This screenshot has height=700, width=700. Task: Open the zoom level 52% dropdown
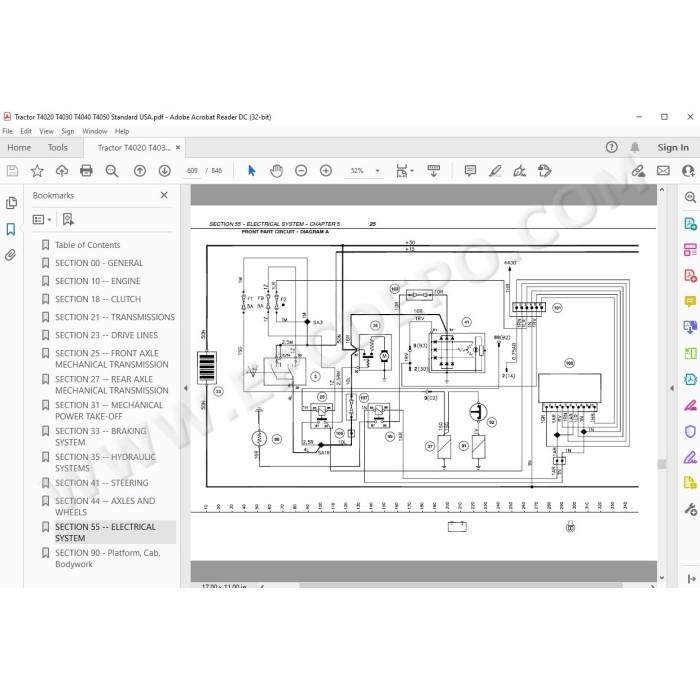(364, 171)
